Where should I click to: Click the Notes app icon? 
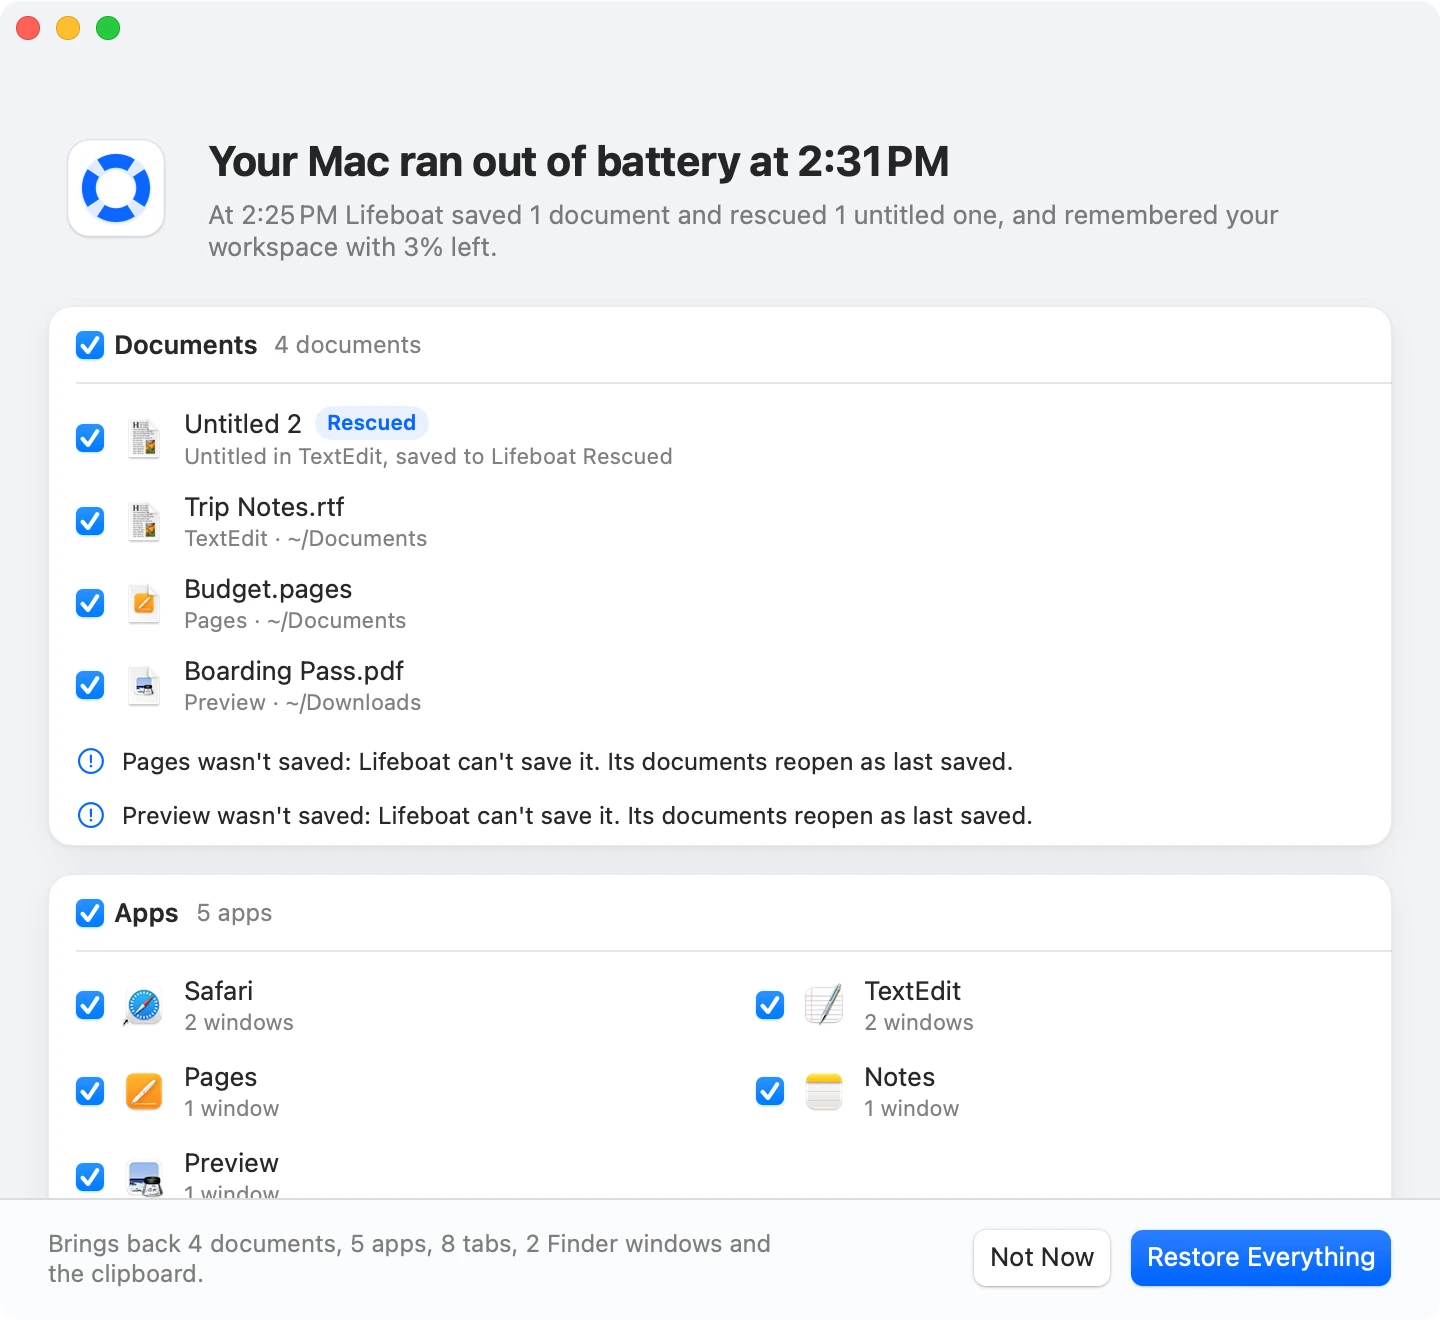pyautogui.click(x=824, y=1092)
